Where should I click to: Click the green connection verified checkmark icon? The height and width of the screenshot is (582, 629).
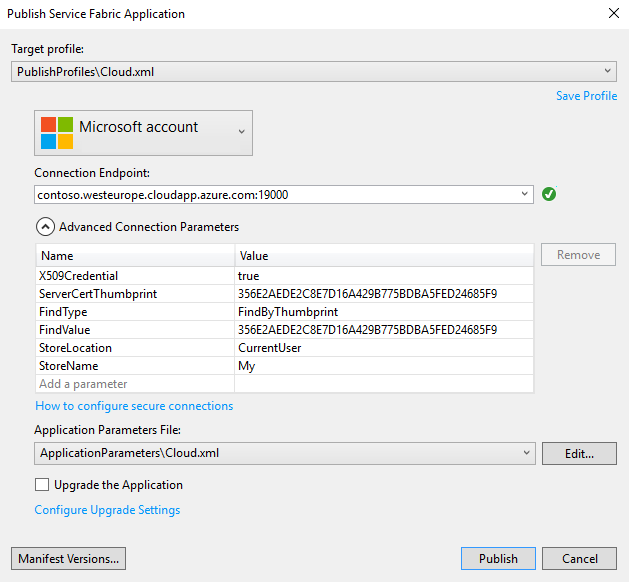[x=549, y=194]
